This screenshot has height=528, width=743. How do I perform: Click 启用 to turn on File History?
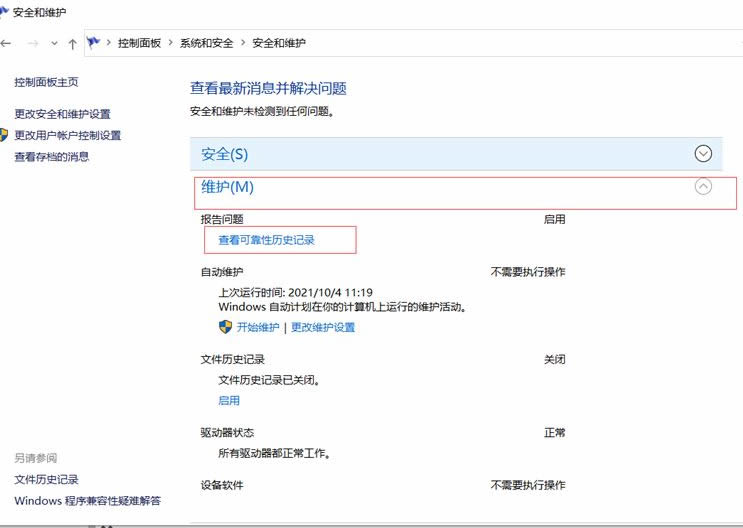(229, 400)
